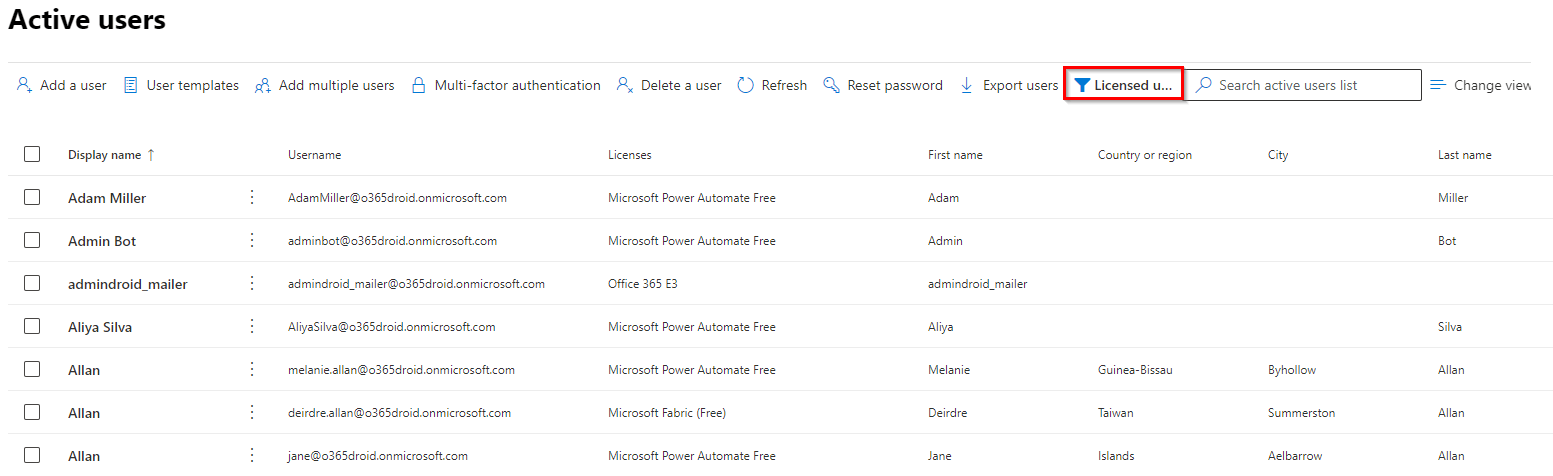Click the Licenses column header
This screenshot has height=476, width=1553.
[629, 155]
